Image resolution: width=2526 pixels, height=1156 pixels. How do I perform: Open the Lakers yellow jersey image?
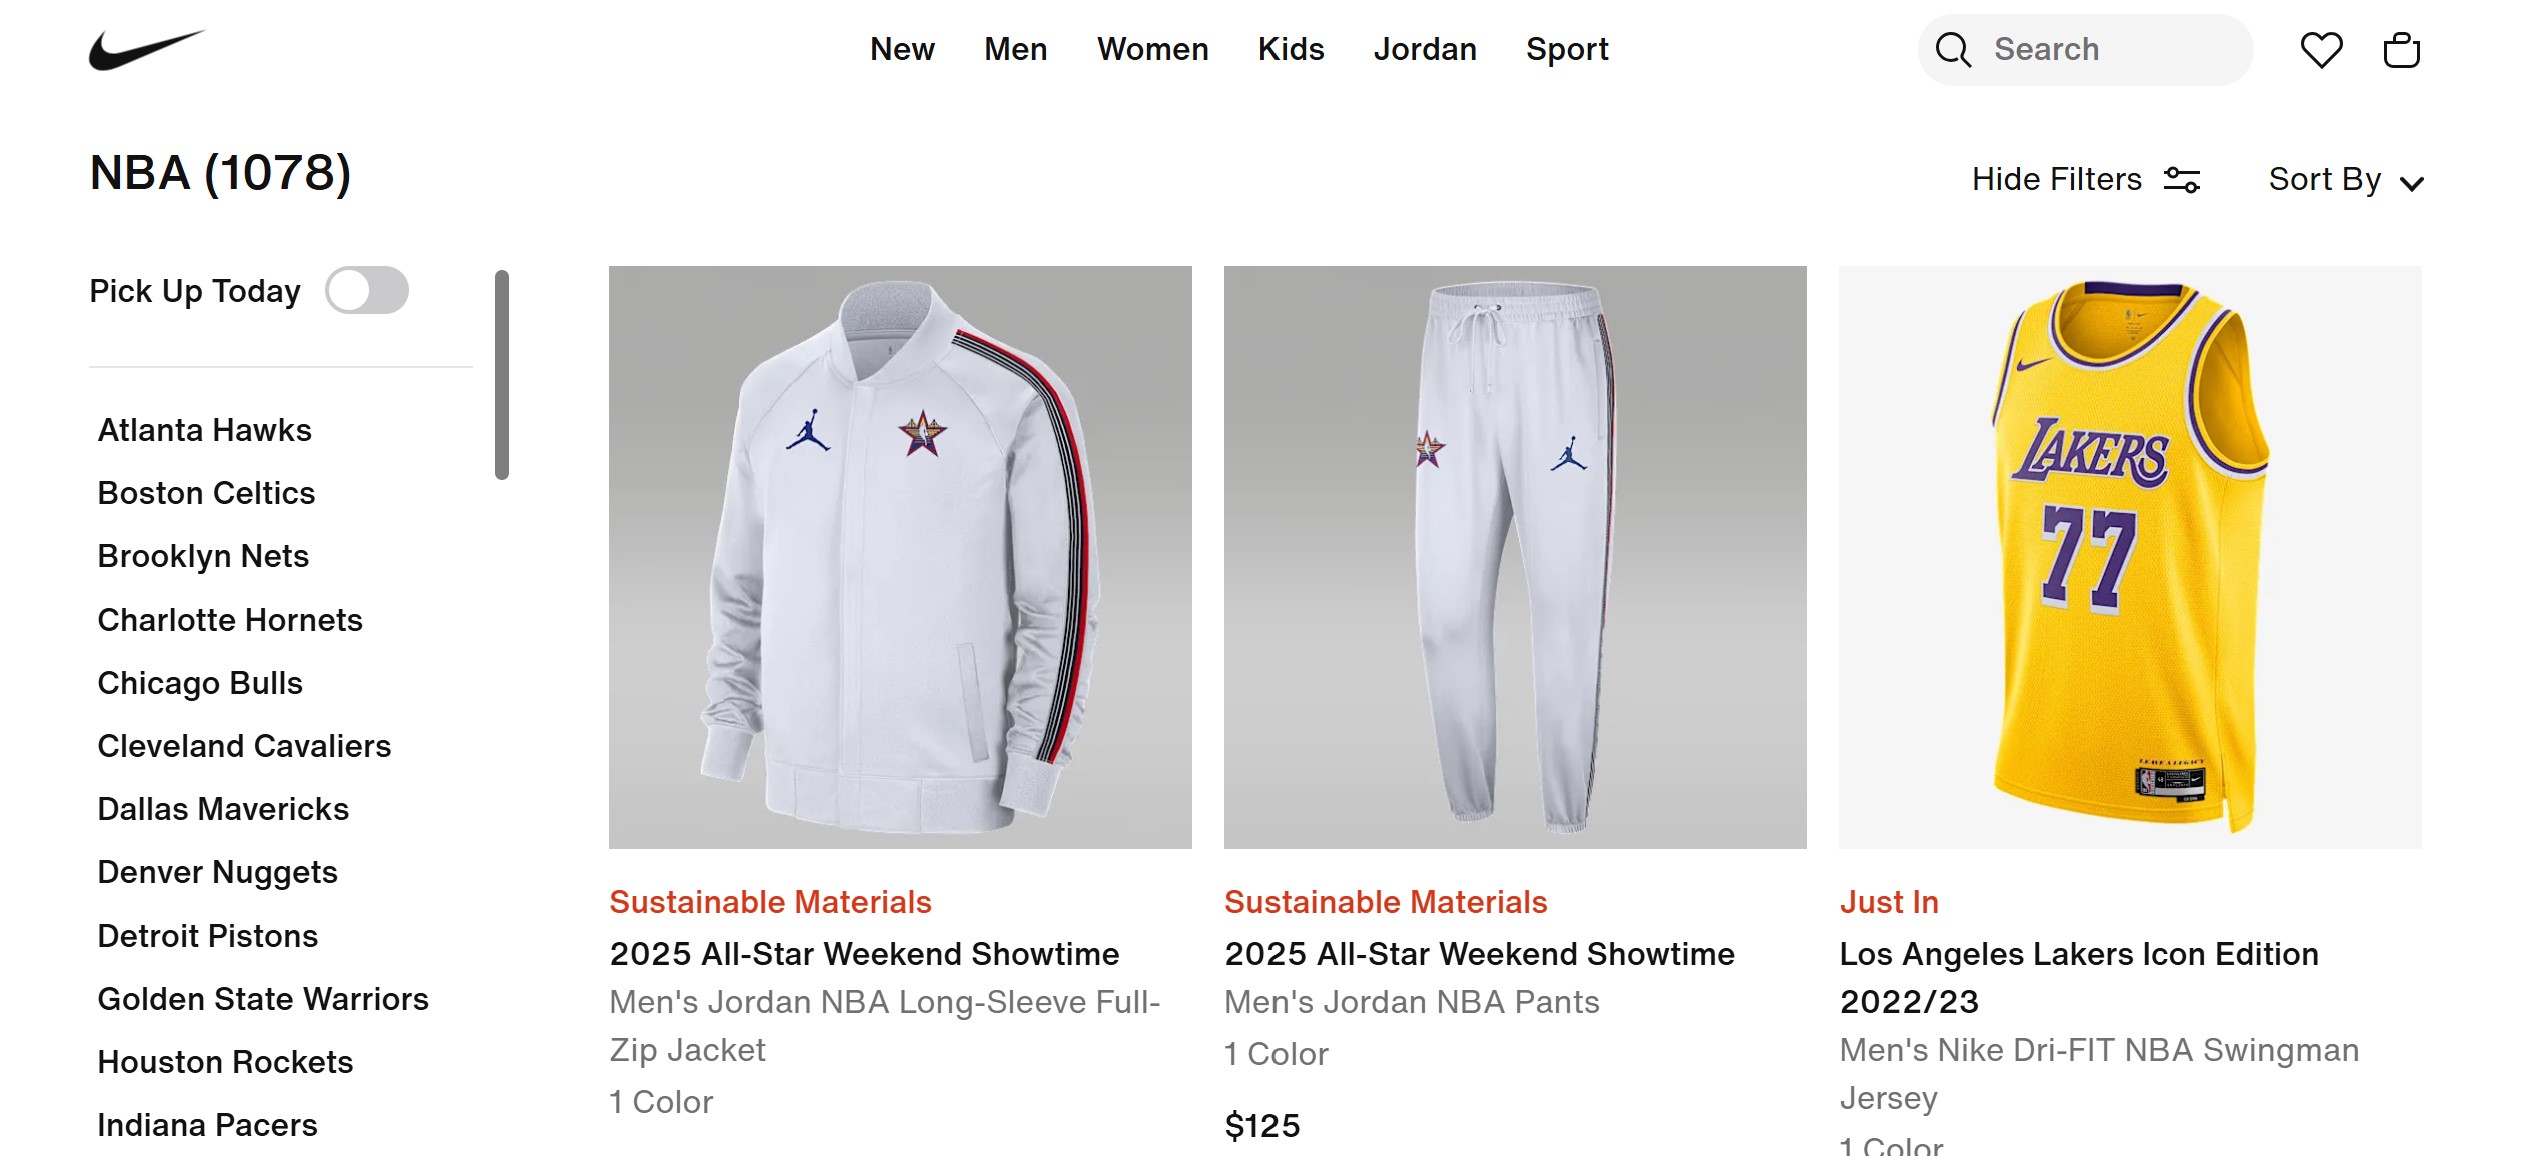point(2129,557)
